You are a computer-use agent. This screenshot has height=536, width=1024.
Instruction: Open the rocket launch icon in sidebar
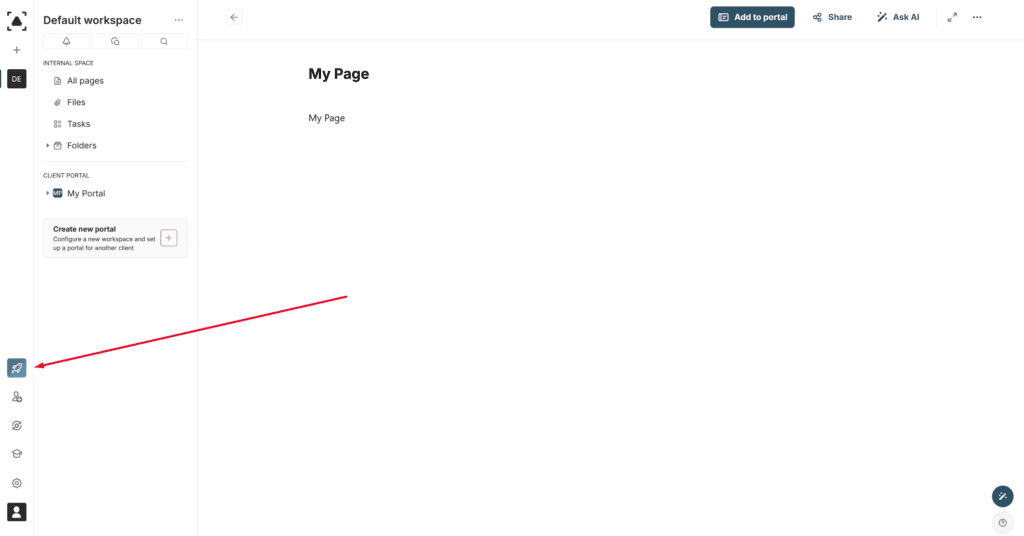click(x=16, y=368)
